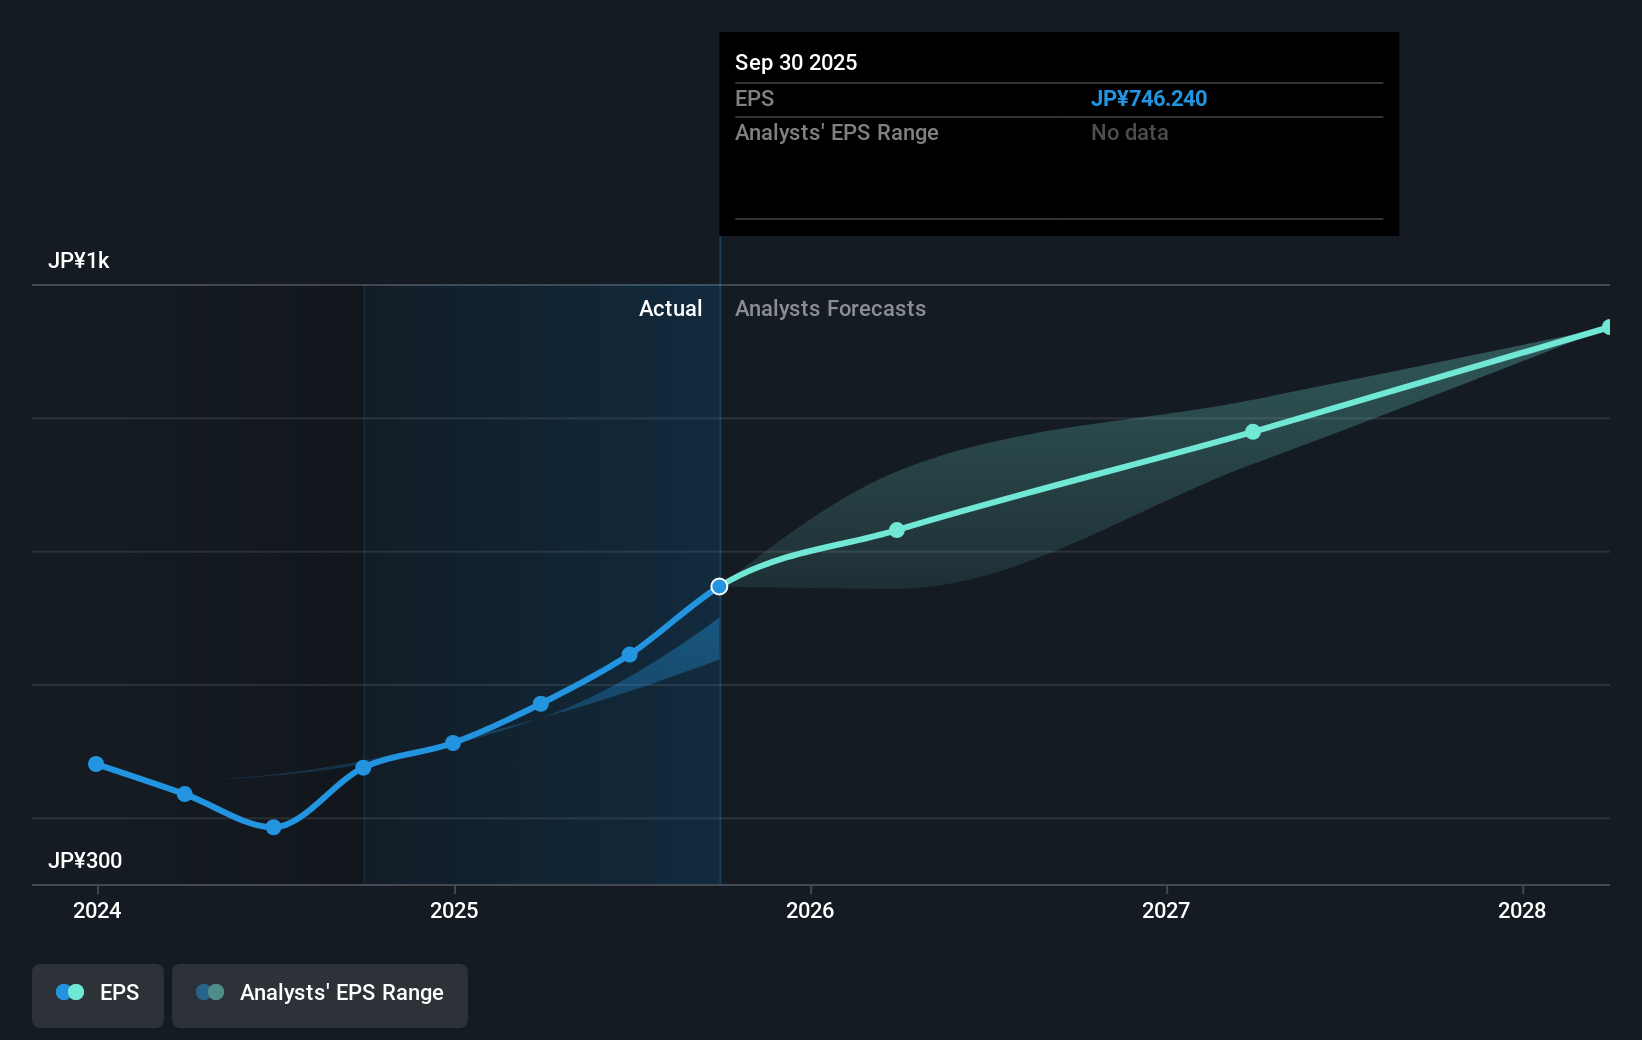Viewport: 1642px width, 1040px height.
Task: Select the 2027 forecast data point
Action: (1253, 432)
